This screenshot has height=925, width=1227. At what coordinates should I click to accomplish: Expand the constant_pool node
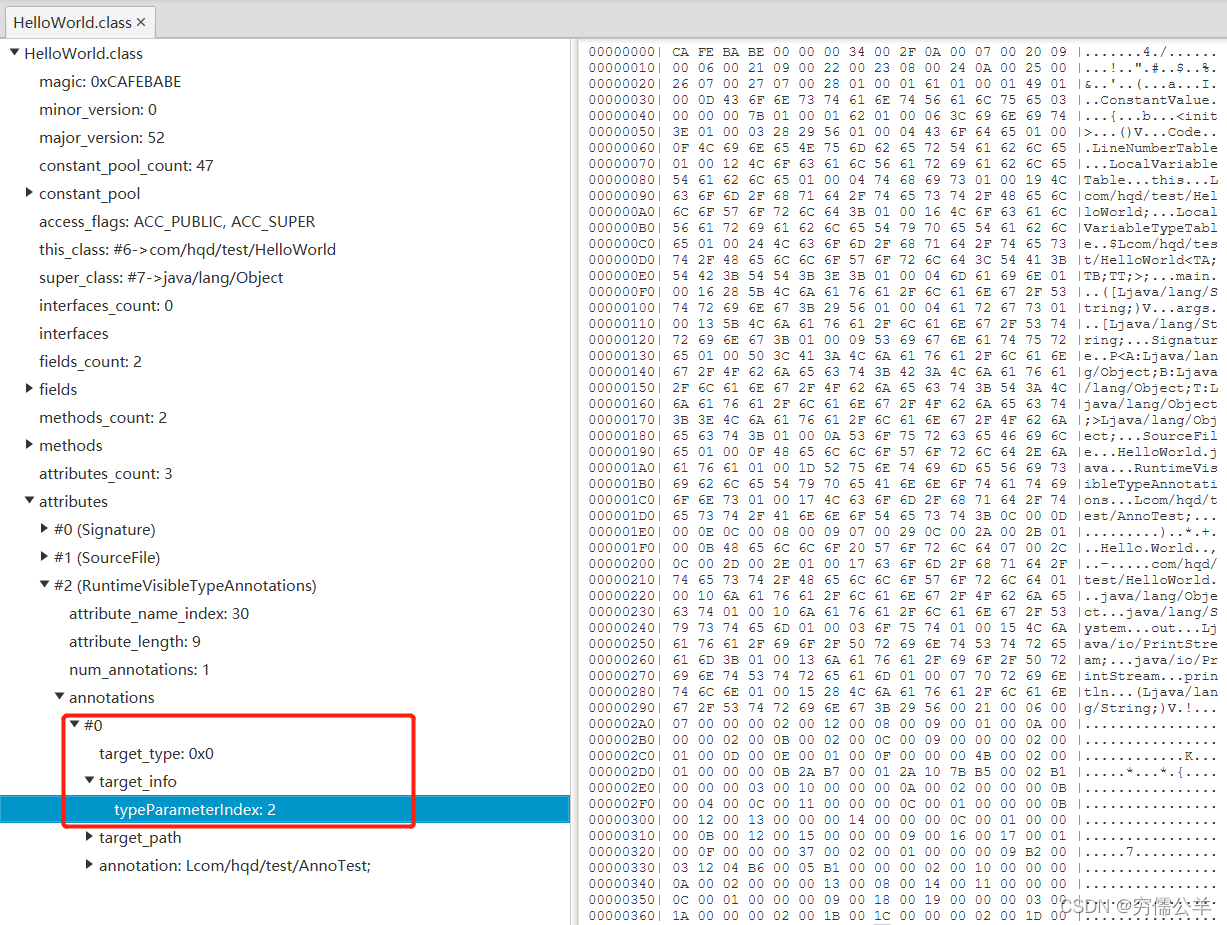coord(29,193)
